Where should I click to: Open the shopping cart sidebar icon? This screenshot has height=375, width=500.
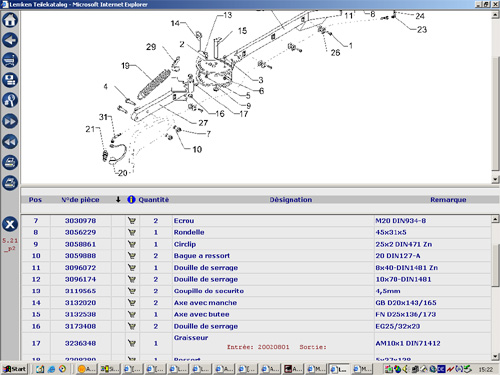(10, 60)
